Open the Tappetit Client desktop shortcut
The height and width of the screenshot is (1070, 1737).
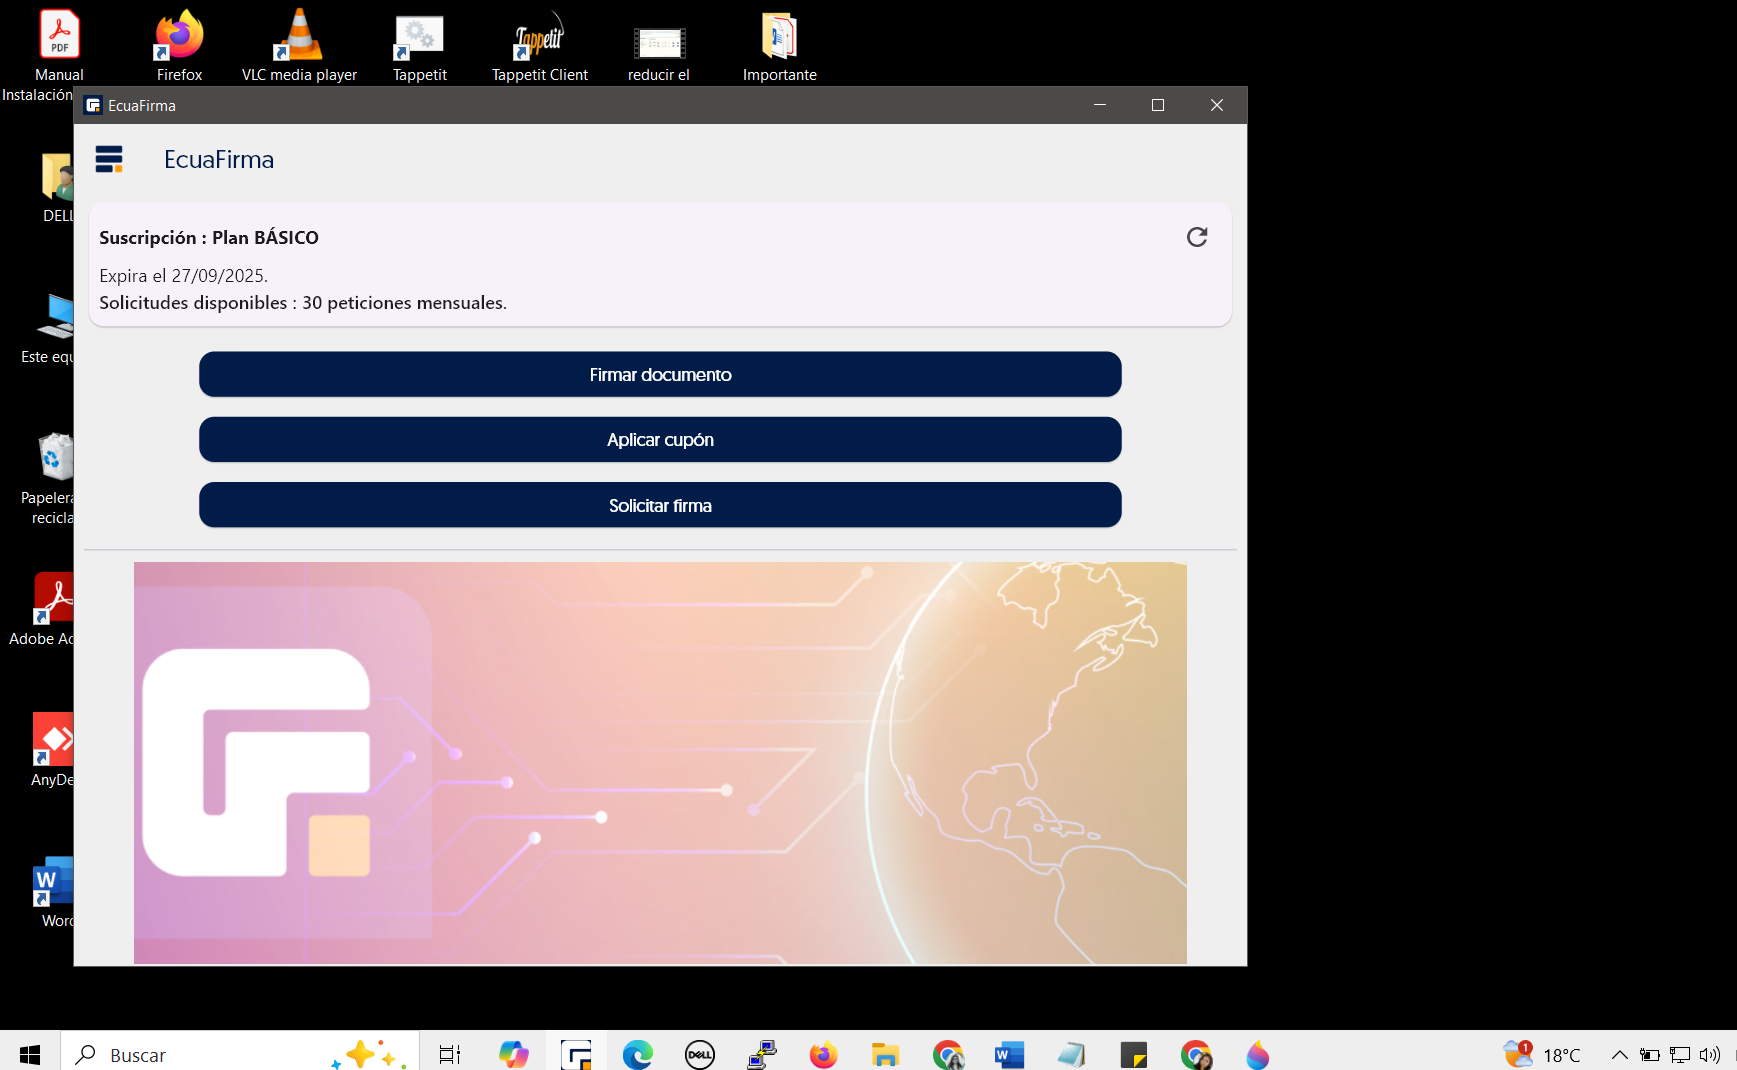point(540,46)
